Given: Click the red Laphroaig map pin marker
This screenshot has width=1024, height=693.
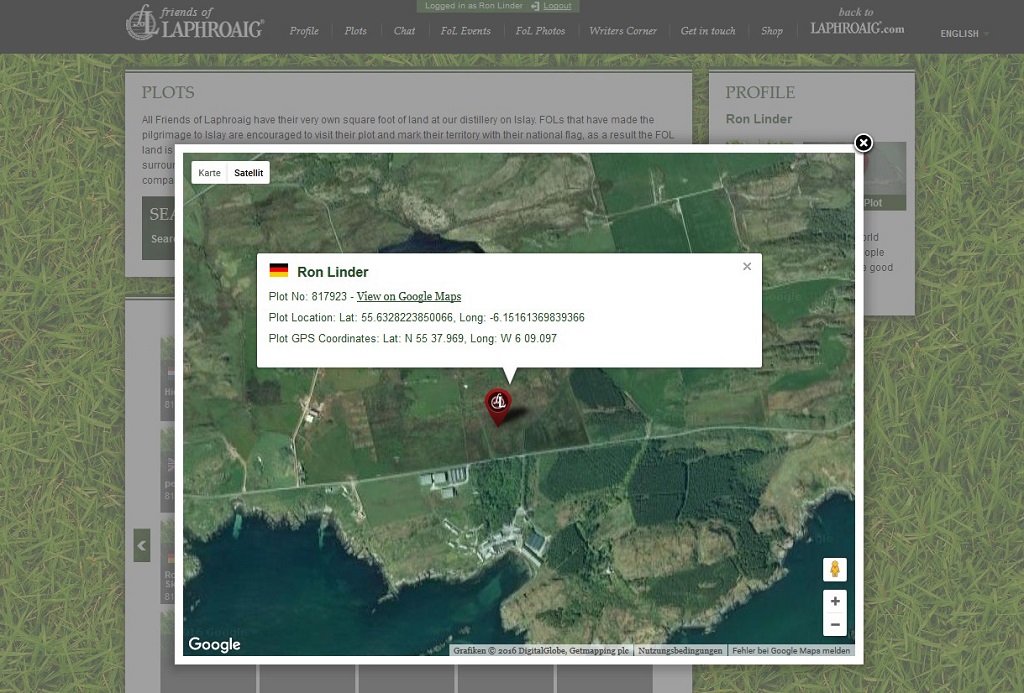Looking at the screenshot, I should coord(498,403).
